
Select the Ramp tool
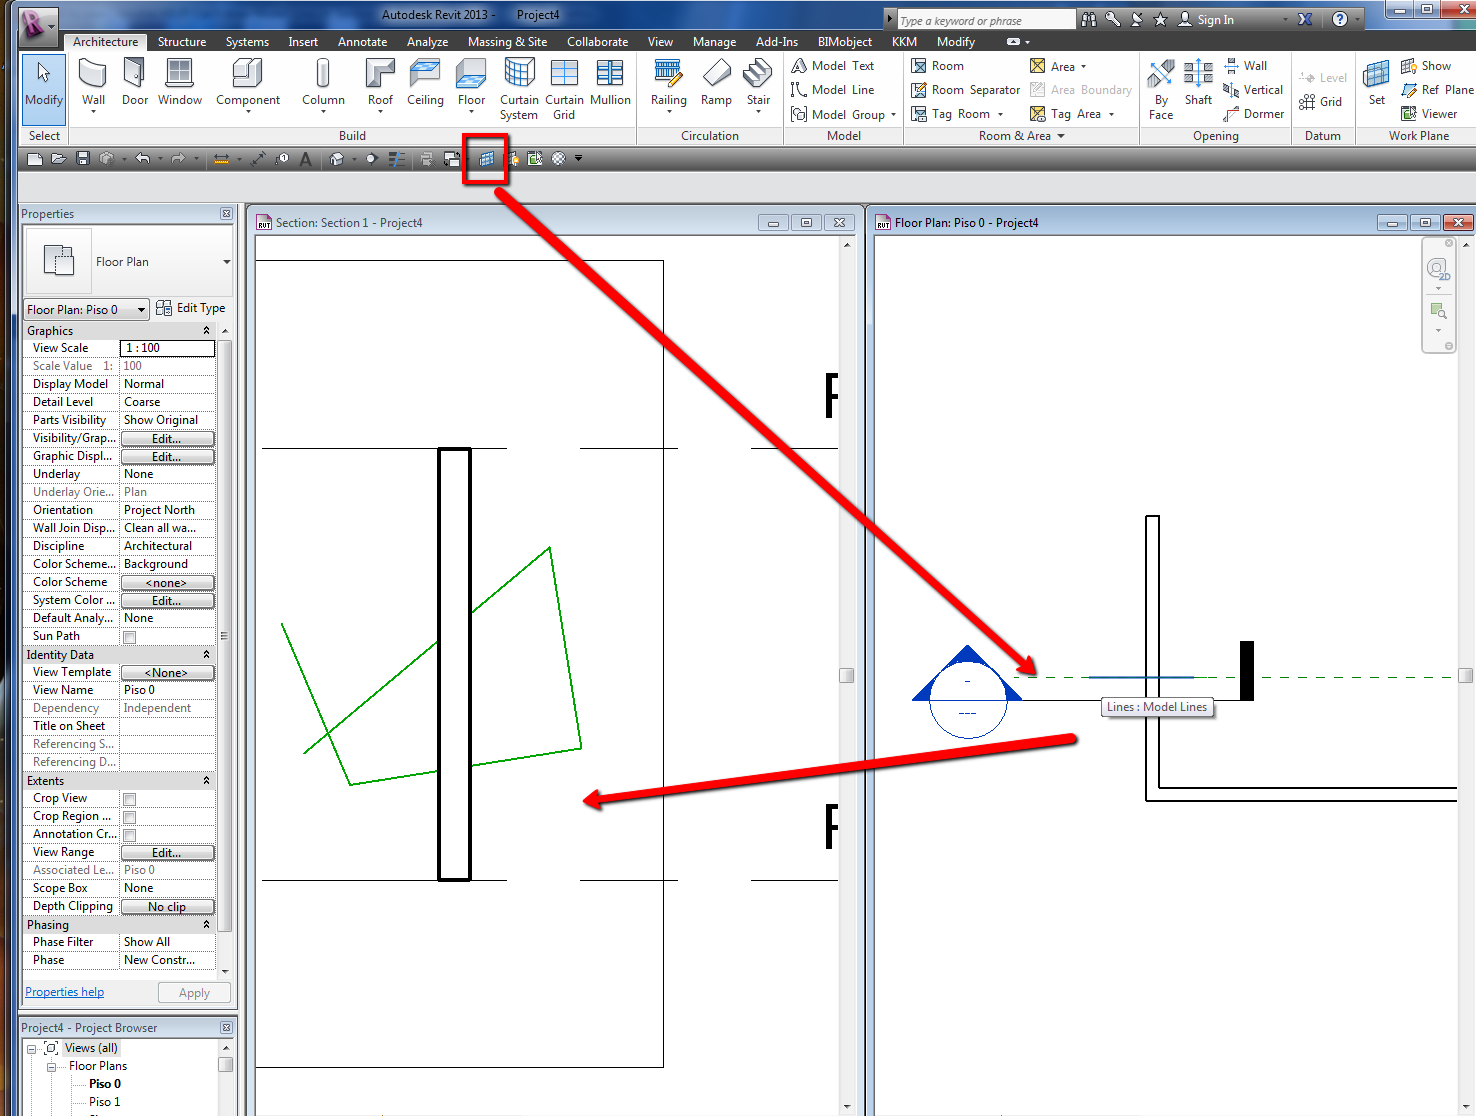click(716, 82)
